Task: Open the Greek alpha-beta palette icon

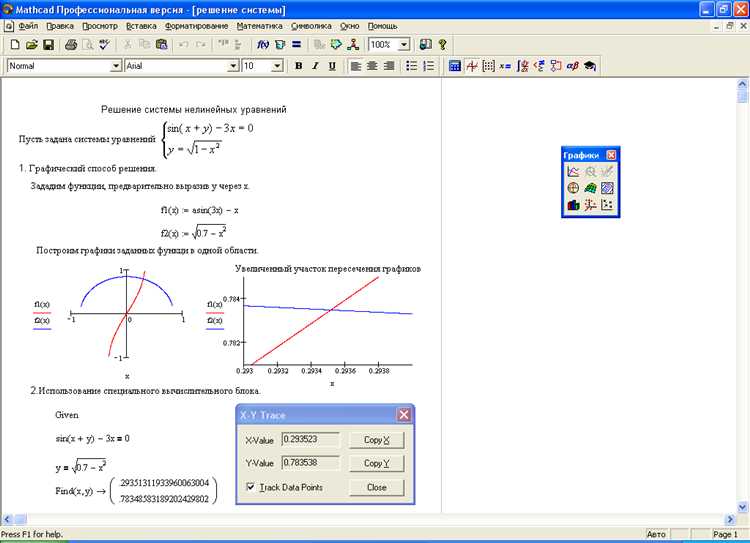Action: [573, 66]
